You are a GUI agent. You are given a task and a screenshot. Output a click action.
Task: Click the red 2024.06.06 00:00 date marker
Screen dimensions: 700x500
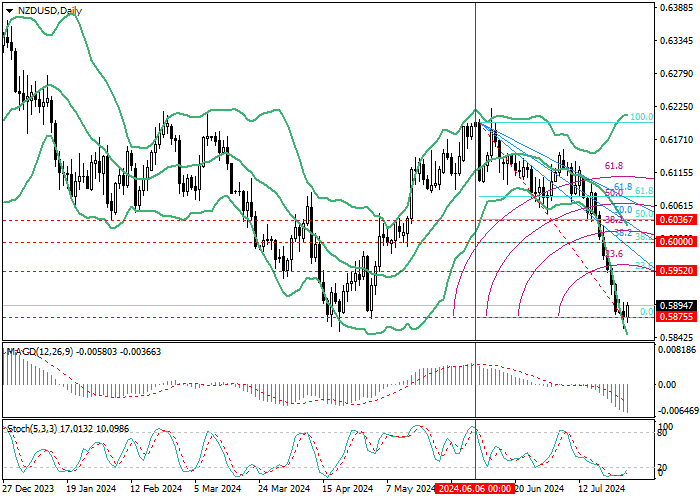pyautogui.click(x=475, y=488)
